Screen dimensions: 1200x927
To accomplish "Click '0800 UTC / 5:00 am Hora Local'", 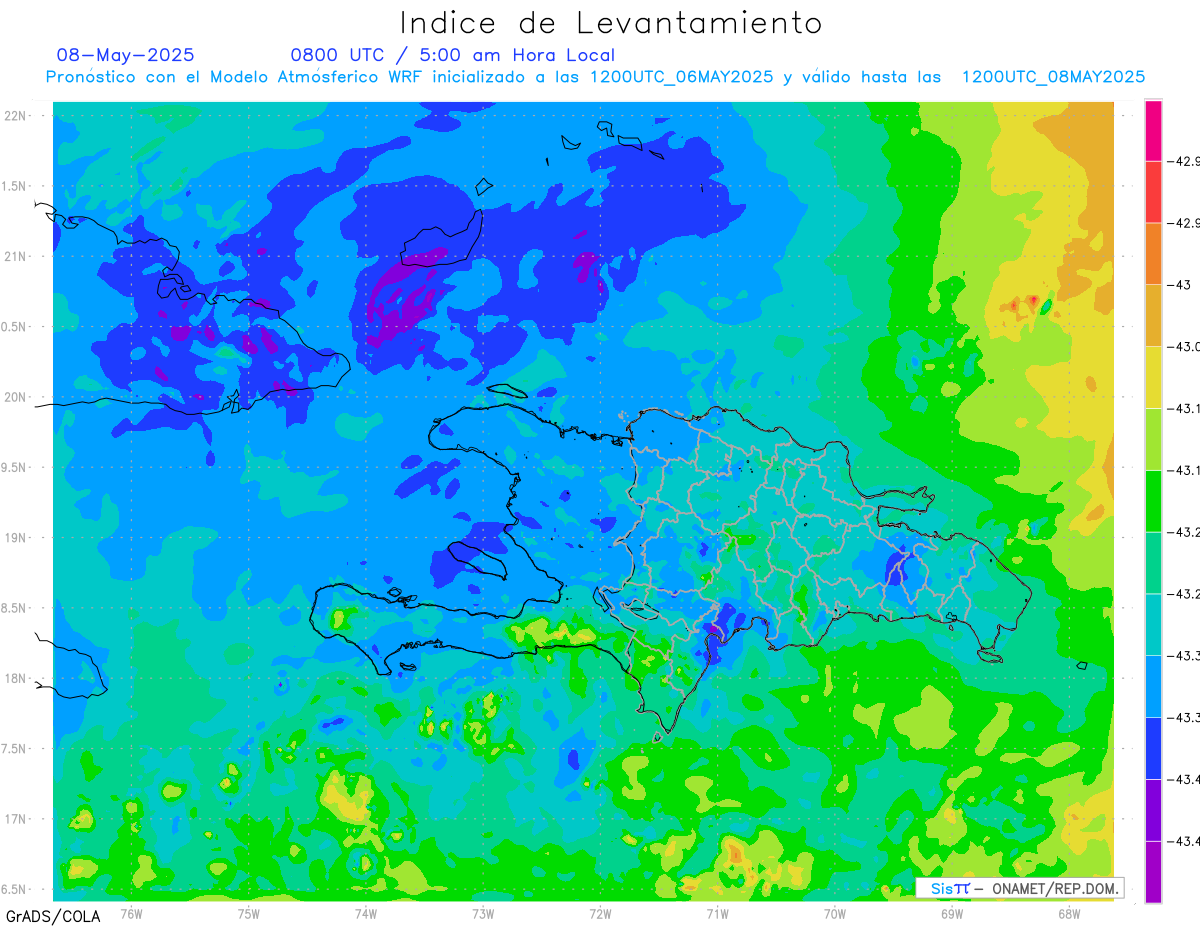I will [453, 55].
